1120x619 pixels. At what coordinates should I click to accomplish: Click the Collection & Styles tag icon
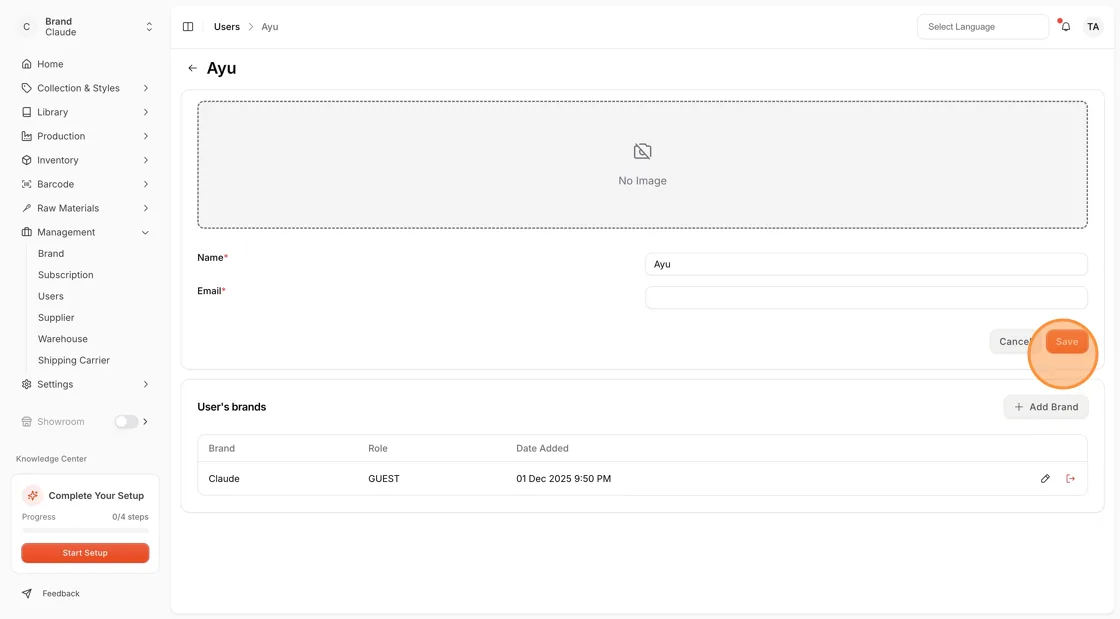[26, 88]
